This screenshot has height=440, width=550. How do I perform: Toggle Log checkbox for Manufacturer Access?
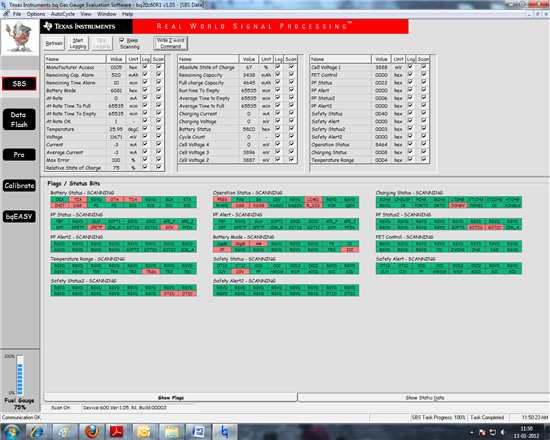(x=145, y=67)
